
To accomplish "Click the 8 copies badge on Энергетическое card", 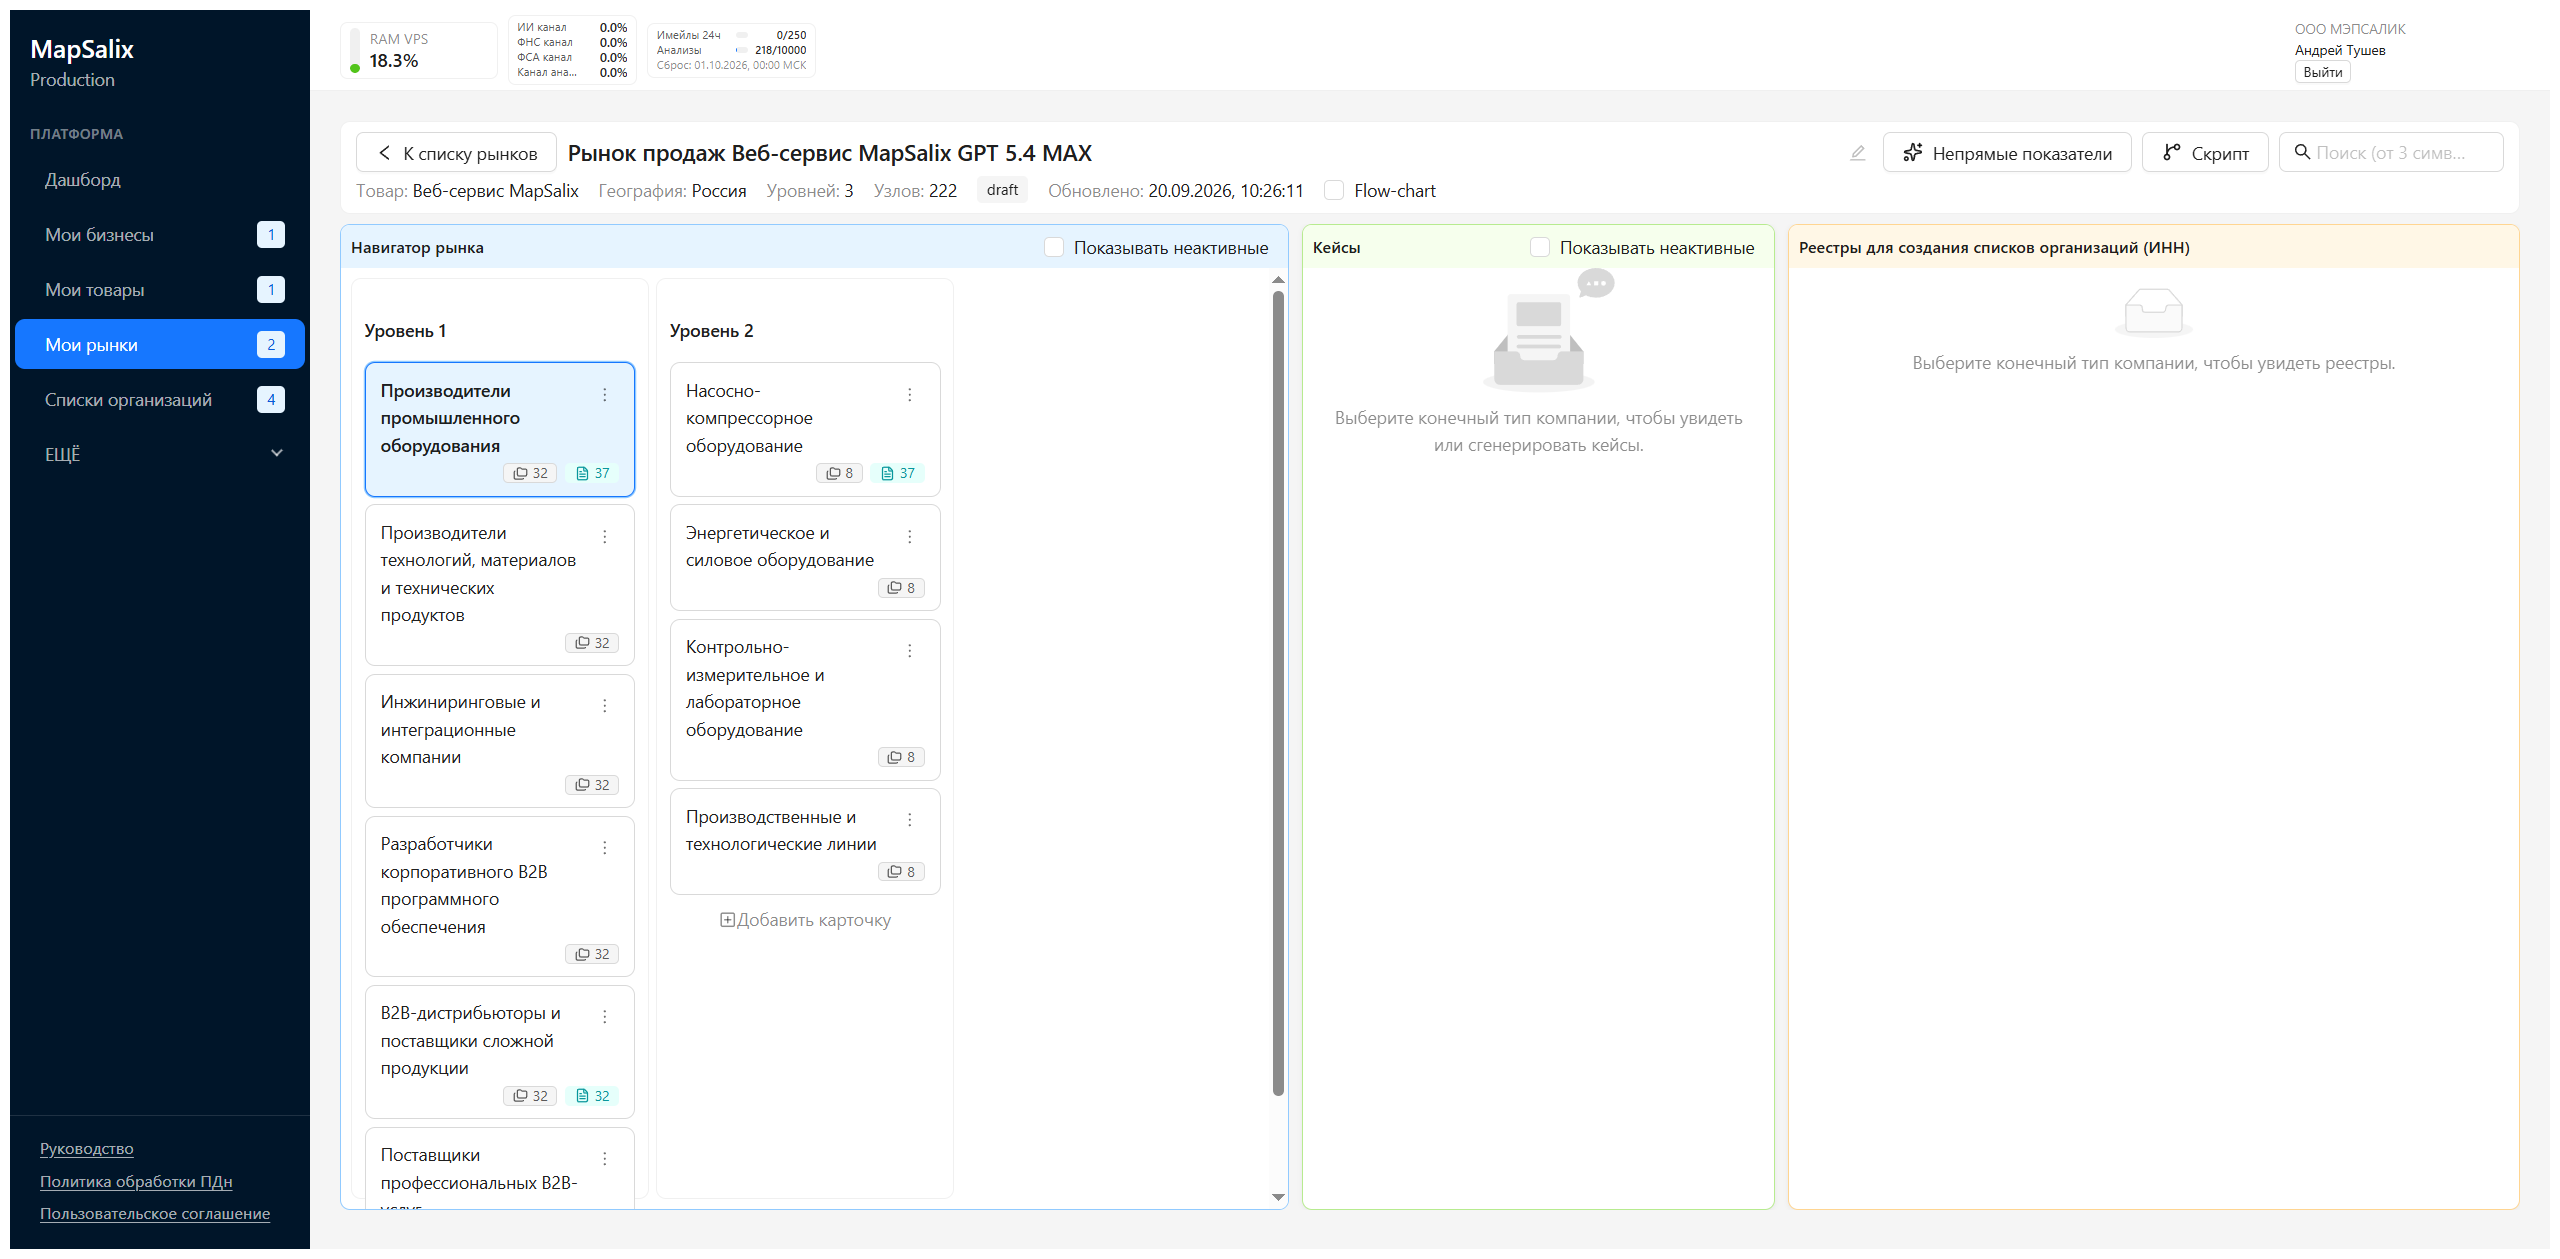I will click(901, 588).
